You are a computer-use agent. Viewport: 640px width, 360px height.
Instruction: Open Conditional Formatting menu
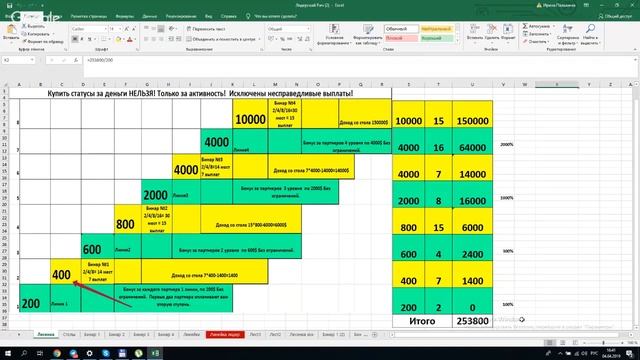click(x=334, y=34)
